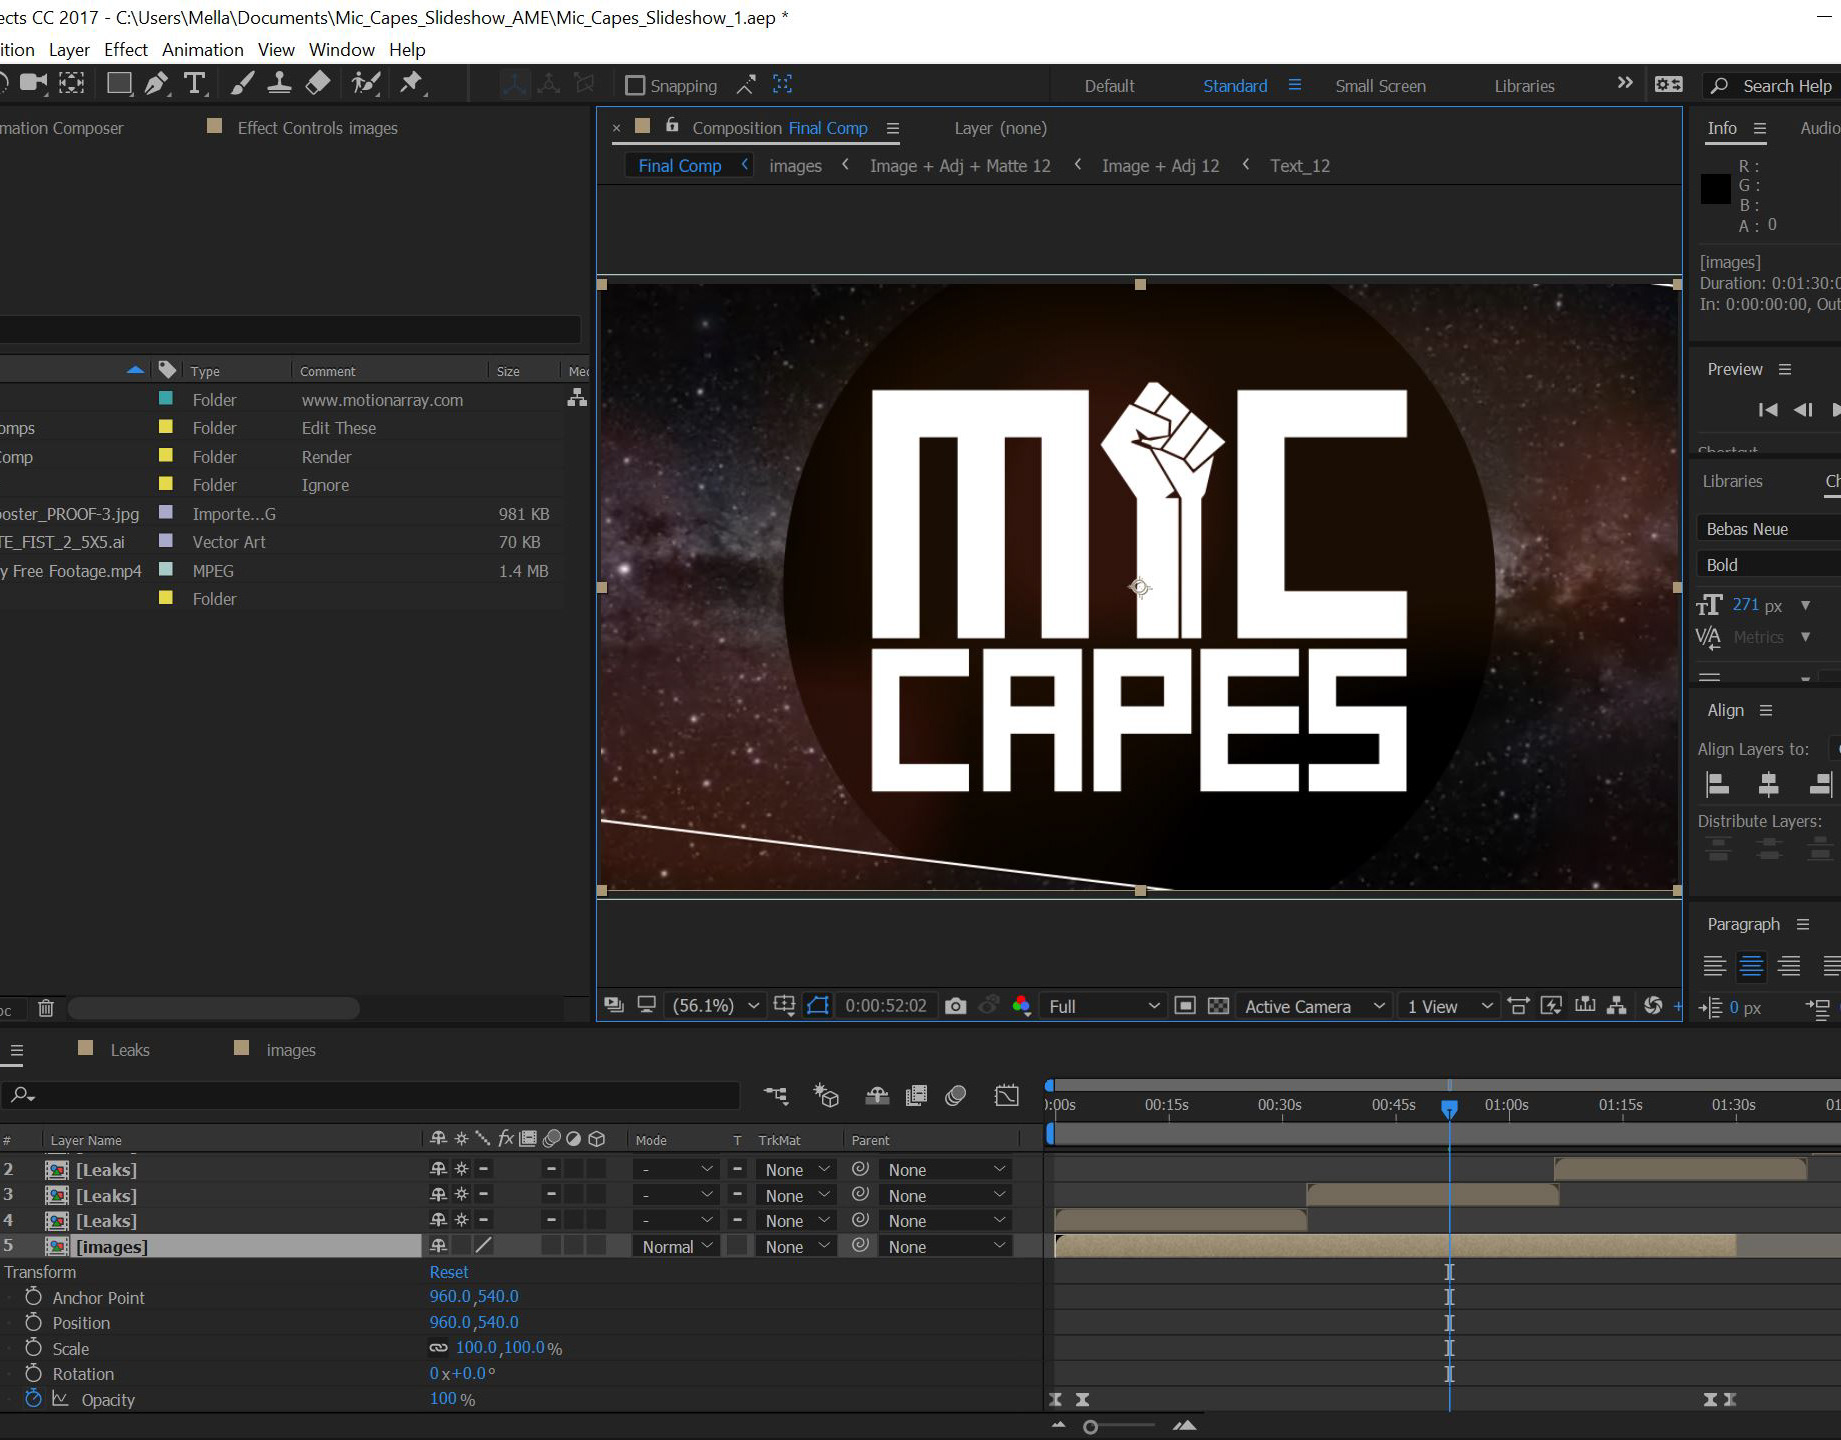1841x1440 pixels.
Task: Expand the workspace overflow chevrons
Action: point(1625,84)
